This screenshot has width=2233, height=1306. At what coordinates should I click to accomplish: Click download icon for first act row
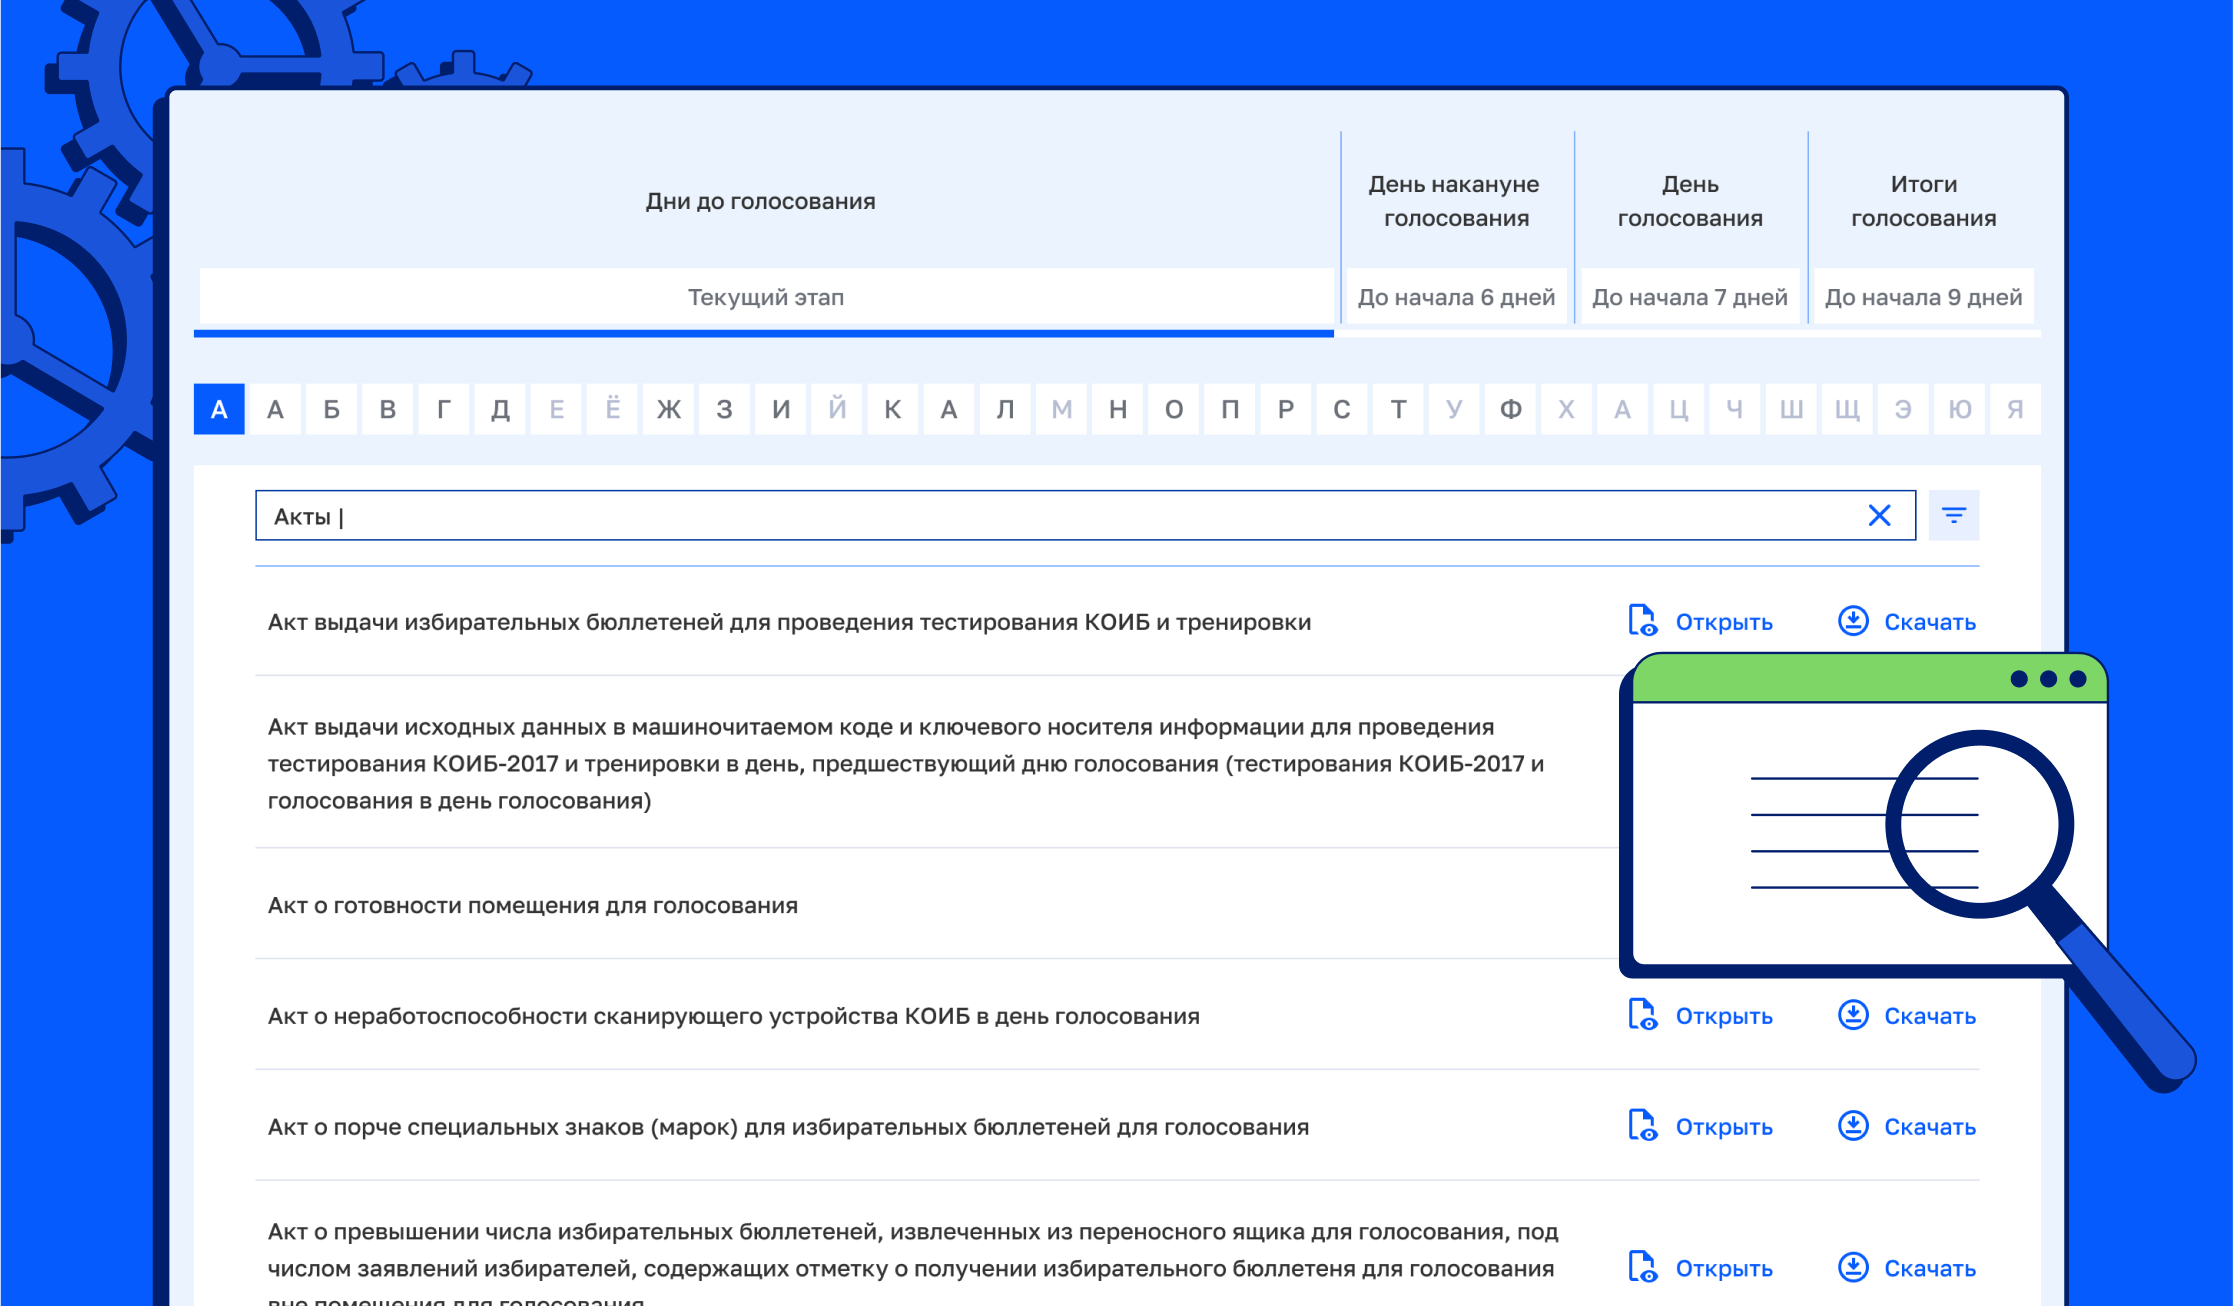1853,621
